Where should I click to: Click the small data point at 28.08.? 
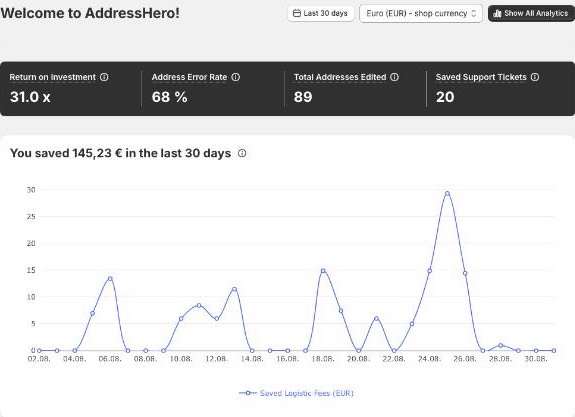click(501, 345)
